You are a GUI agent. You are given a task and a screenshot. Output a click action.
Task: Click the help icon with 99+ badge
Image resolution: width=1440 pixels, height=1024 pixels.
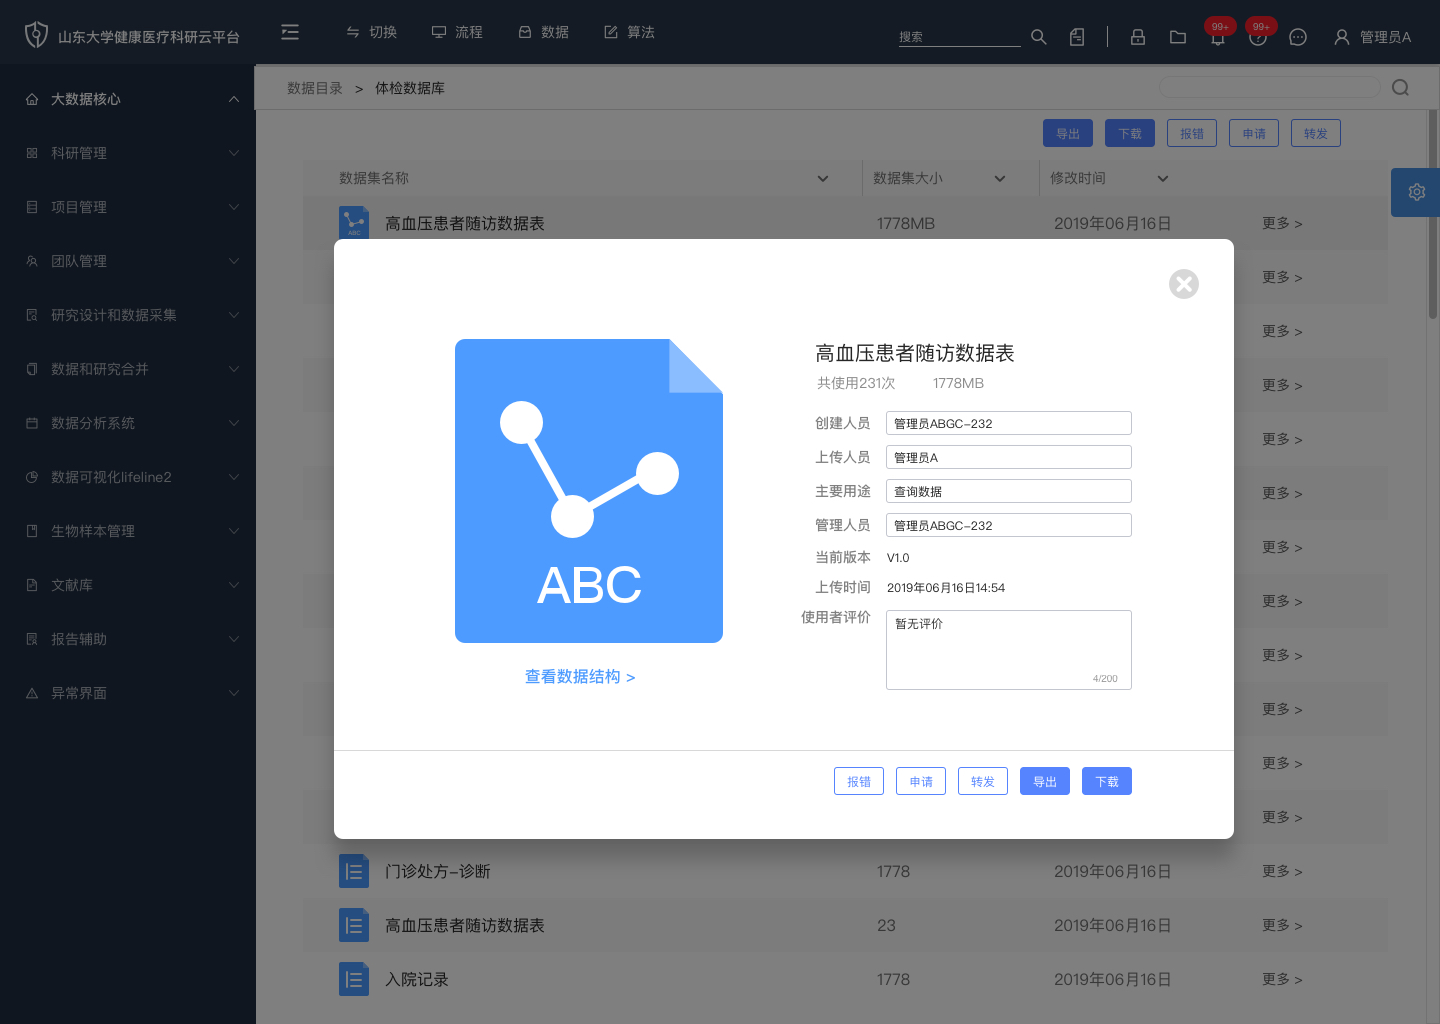coord(1258,35)
